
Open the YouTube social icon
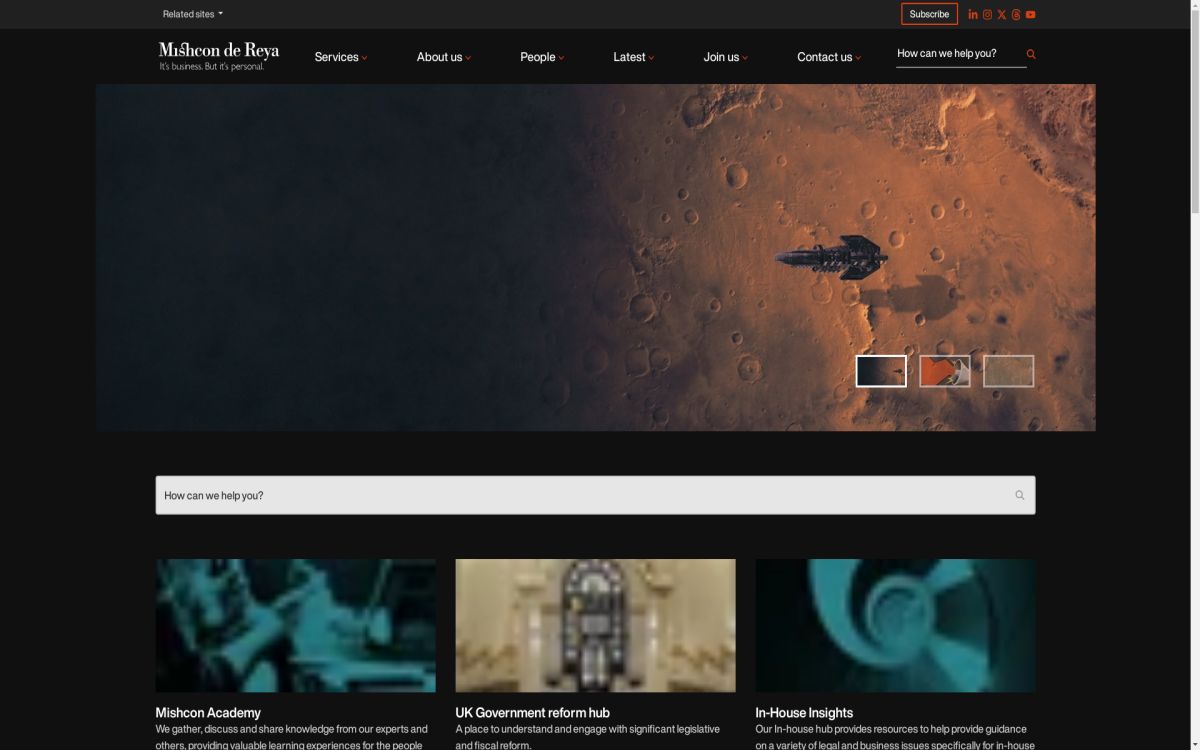[1030, 14]
